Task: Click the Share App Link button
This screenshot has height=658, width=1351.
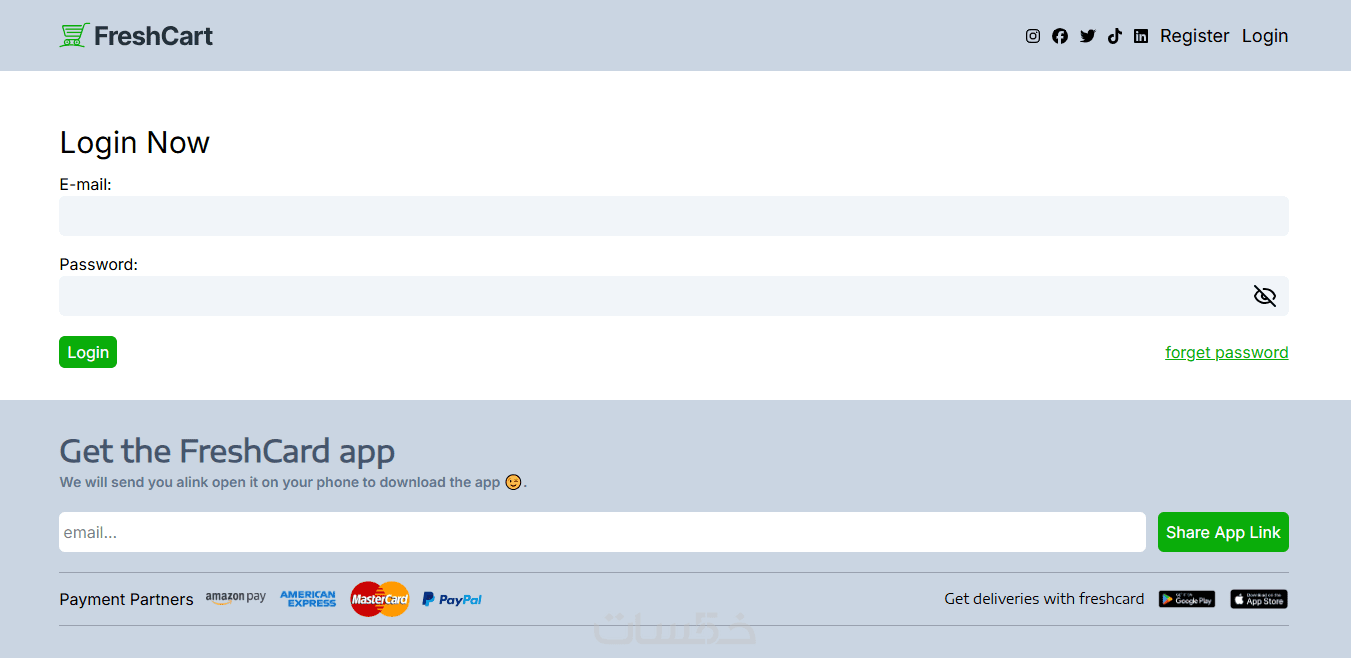Action: [1223, 532]
